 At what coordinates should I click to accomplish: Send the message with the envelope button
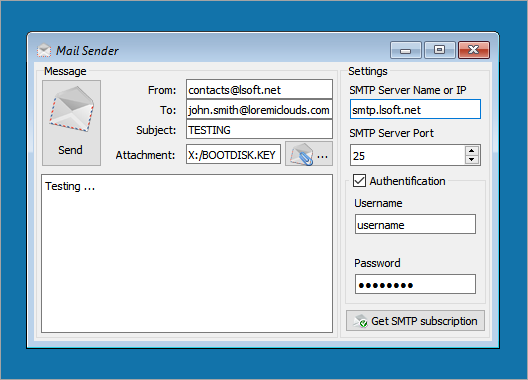tap(71, 123)
